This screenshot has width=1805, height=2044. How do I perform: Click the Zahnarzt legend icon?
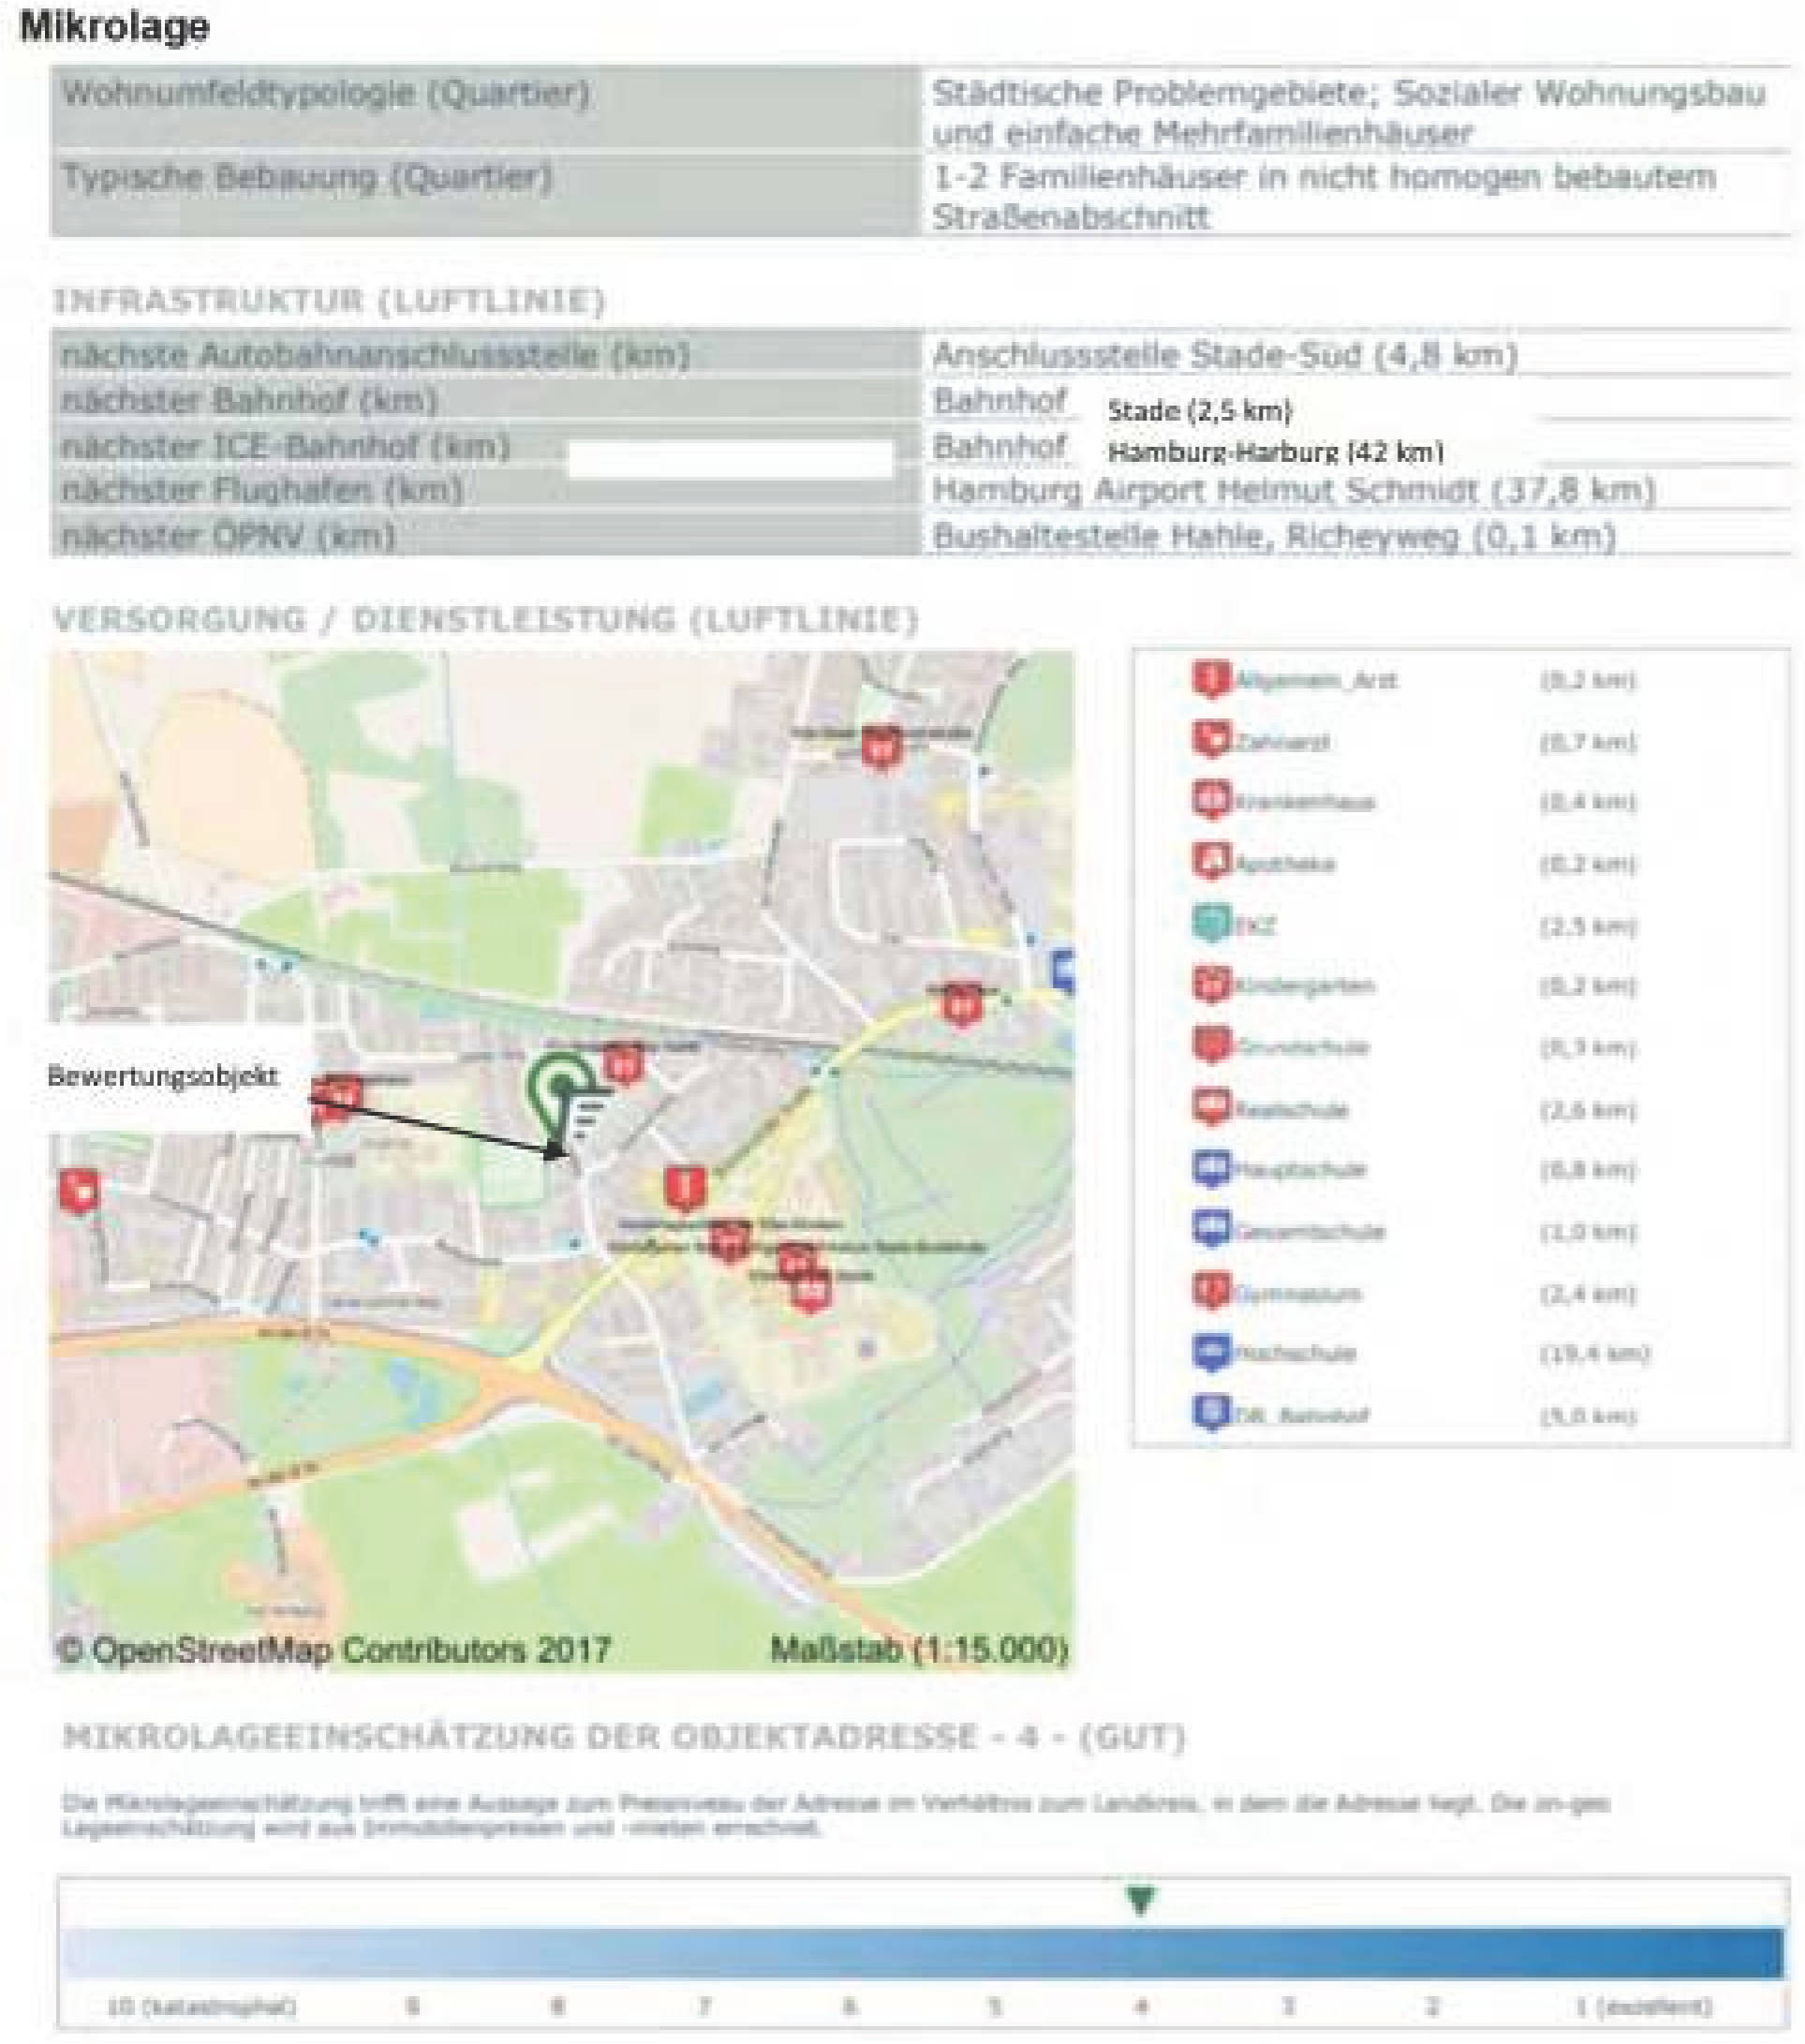tap(1211, 741)
